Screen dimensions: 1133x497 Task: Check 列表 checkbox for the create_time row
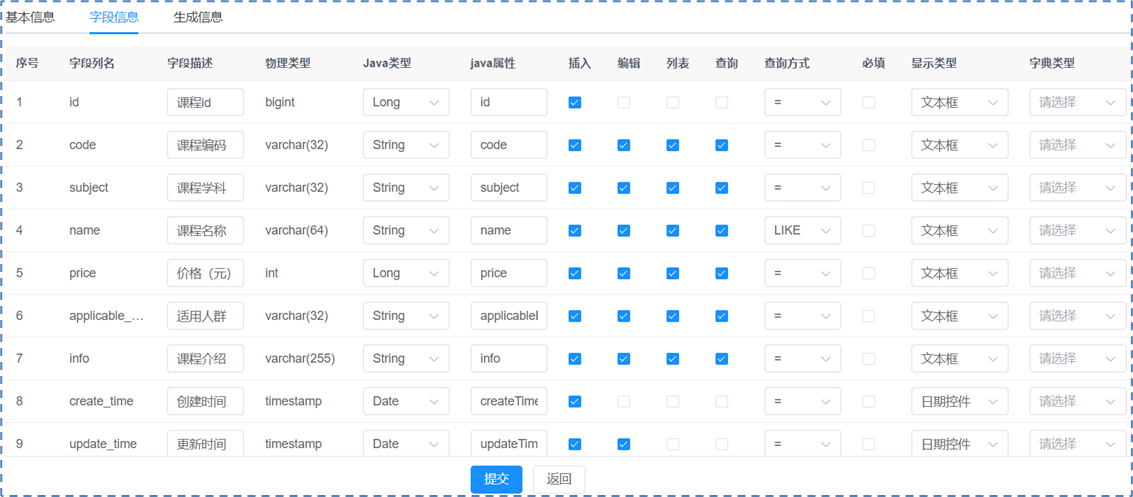[673, 401]
